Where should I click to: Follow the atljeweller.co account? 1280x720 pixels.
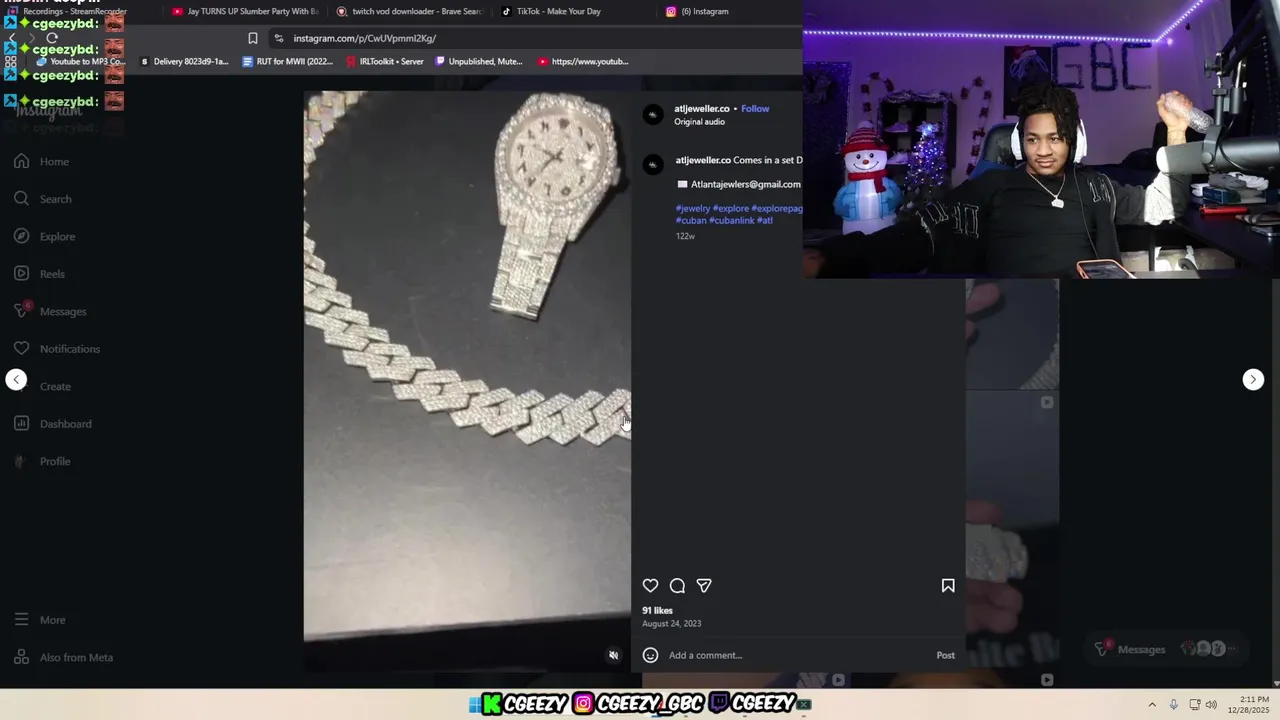pos(755,108)
